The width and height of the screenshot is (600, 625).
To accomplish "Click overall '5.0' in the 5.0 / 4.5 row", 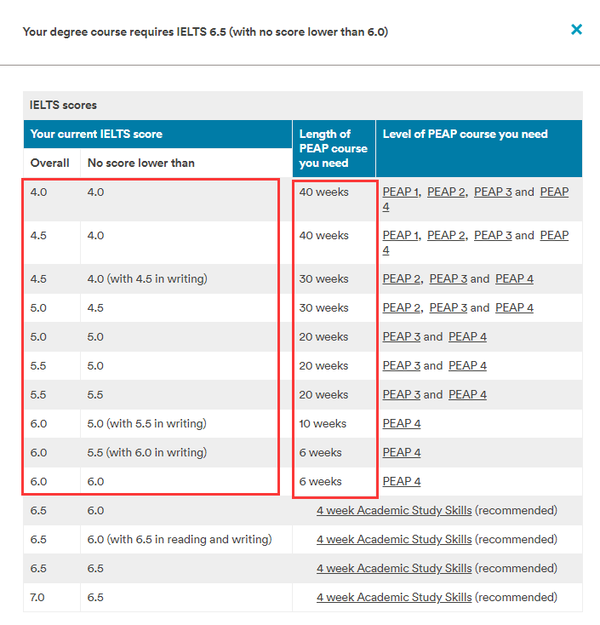I will point(39,308).
